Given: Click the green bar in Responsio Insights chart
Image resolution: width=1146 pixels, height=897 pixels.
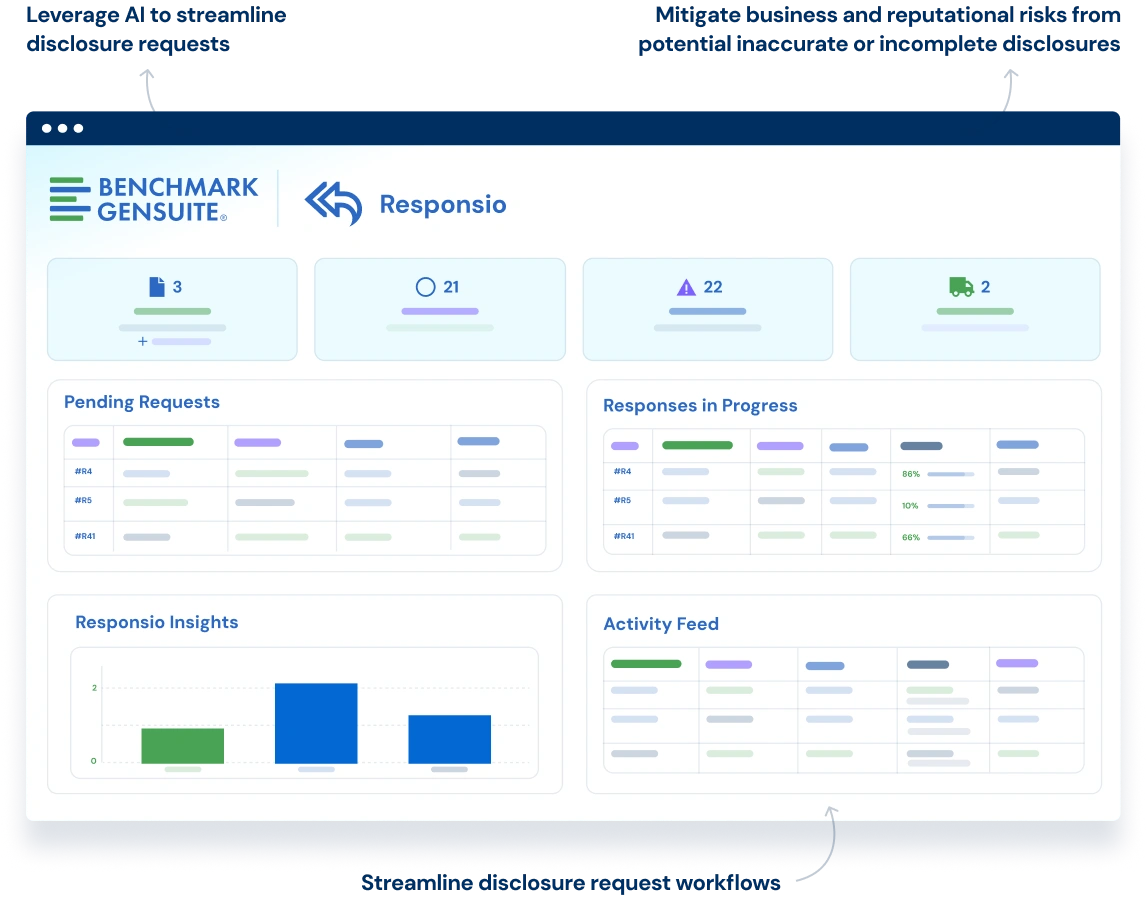Looking at the screenshot, I should coord(183,746).
